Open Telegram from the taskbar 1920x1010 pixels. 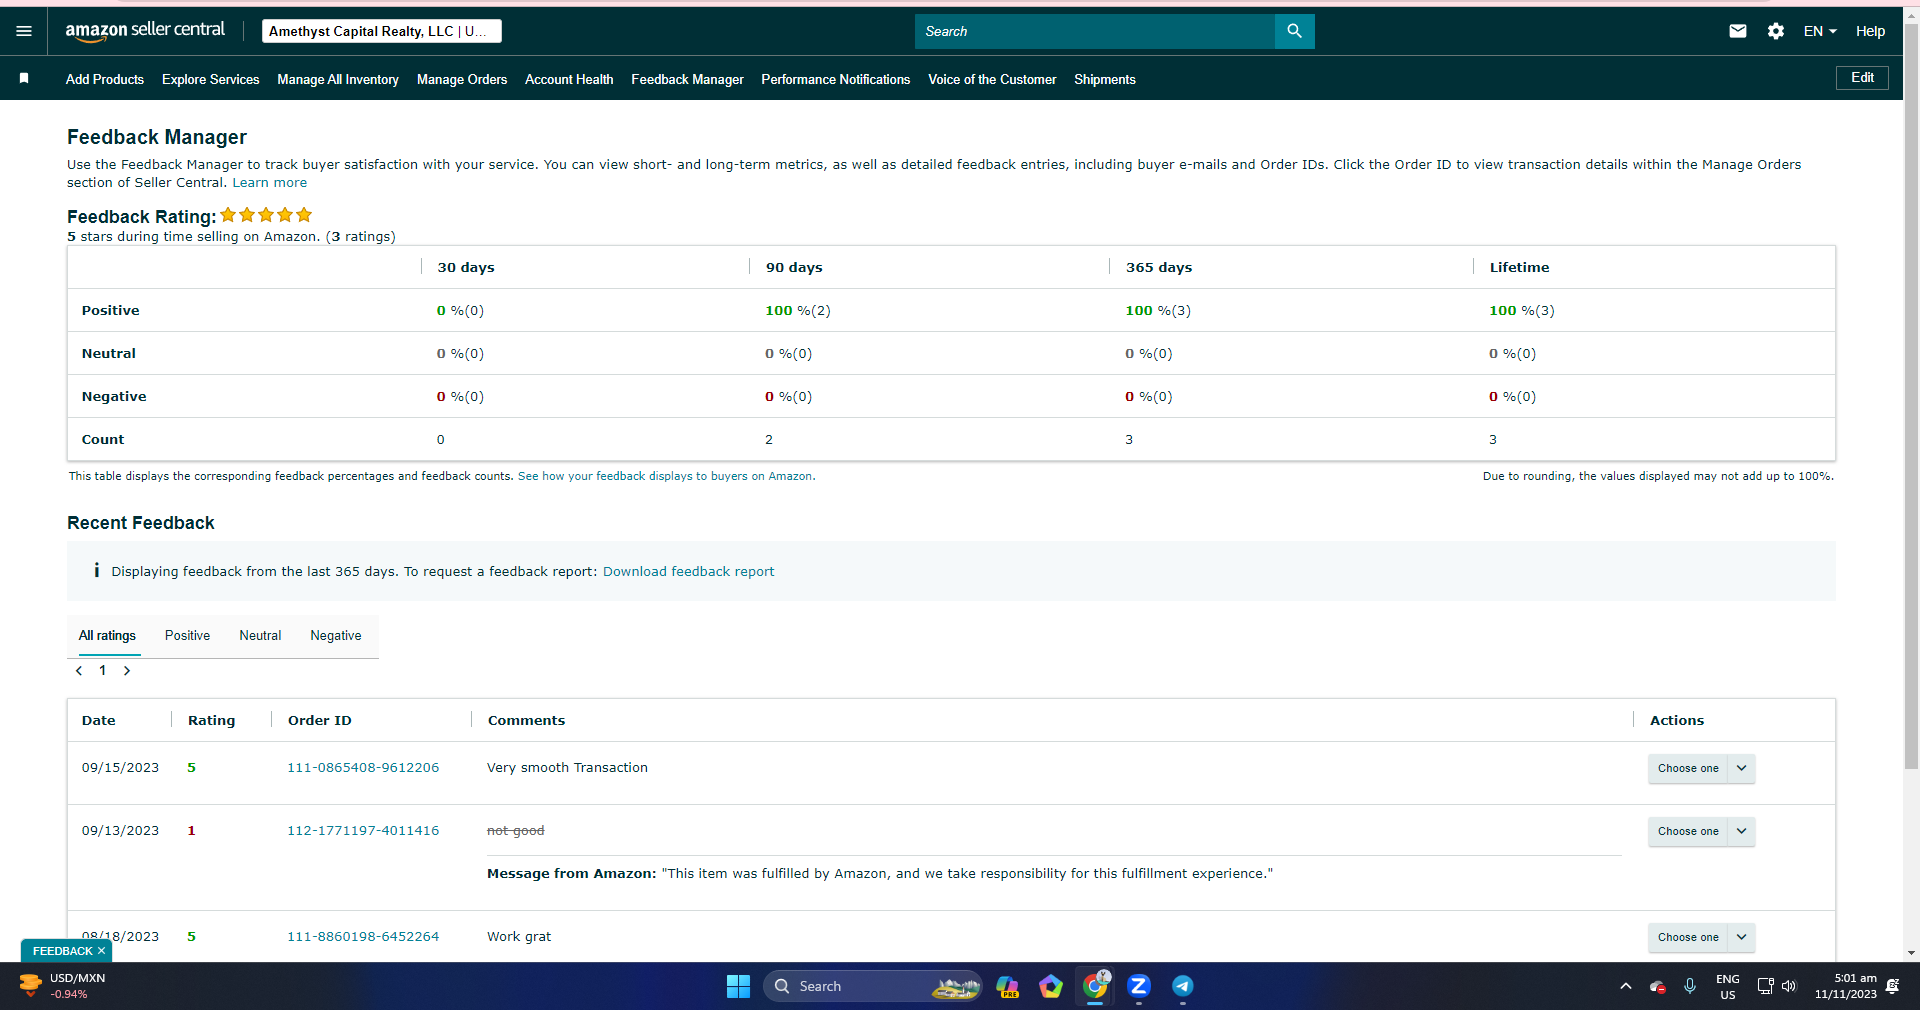[x=1182, y=986]
